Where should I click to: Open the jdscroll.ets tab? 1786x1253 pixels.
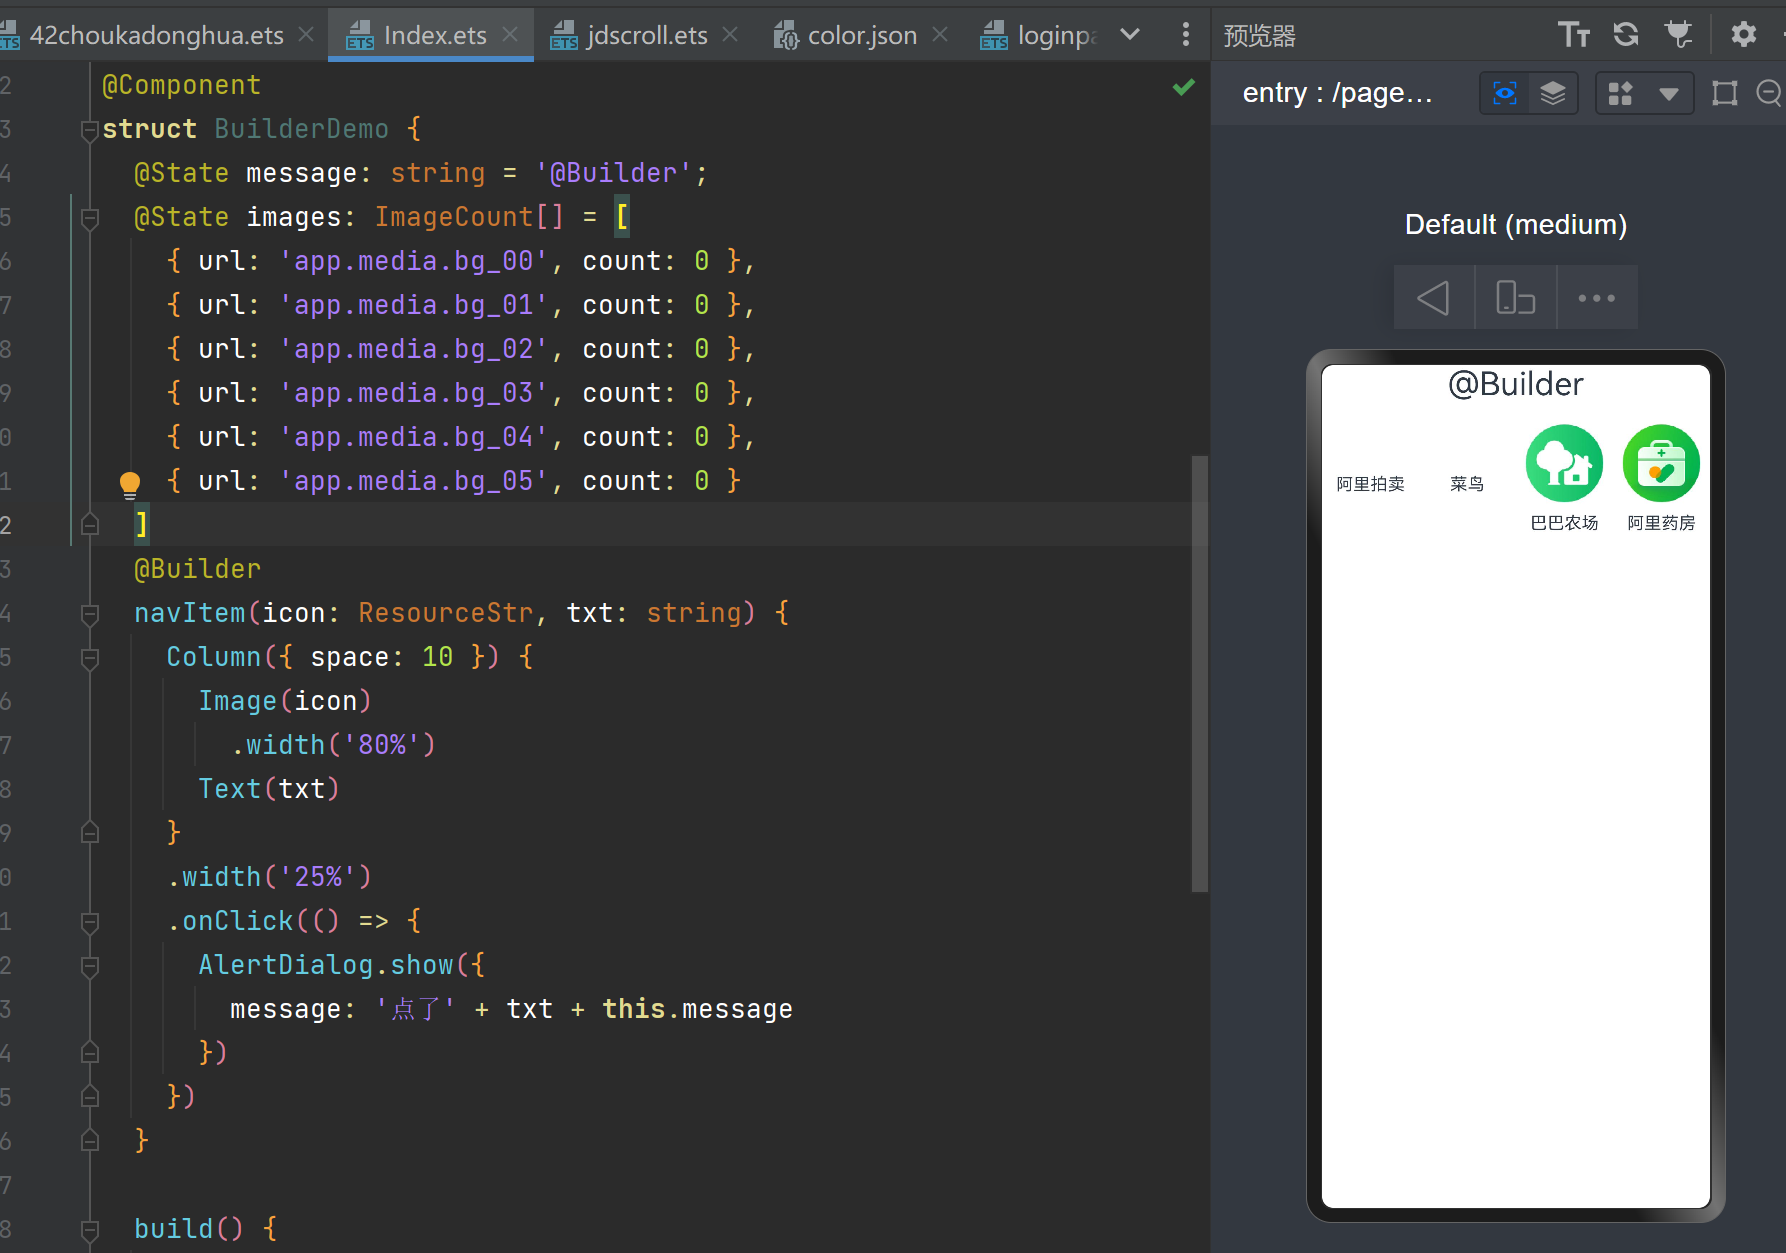645,35
